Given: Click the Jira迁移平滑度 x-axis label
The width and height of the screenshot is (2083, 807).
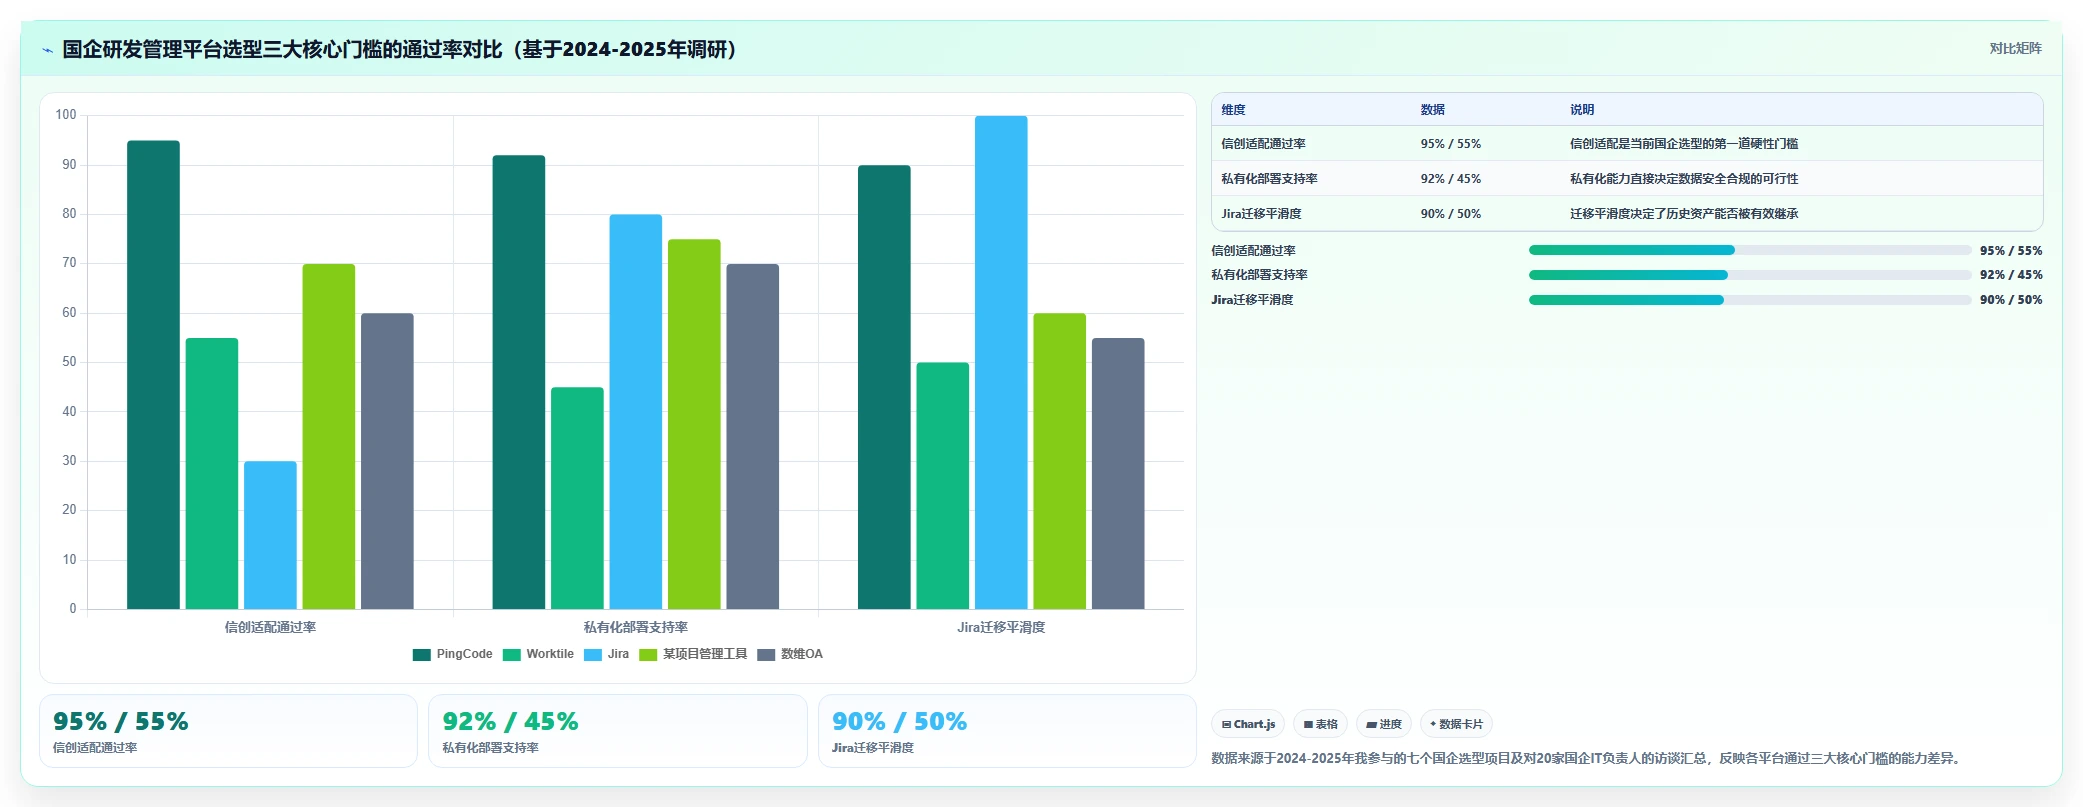Looking at the screenshot, I should point(1001,627).
